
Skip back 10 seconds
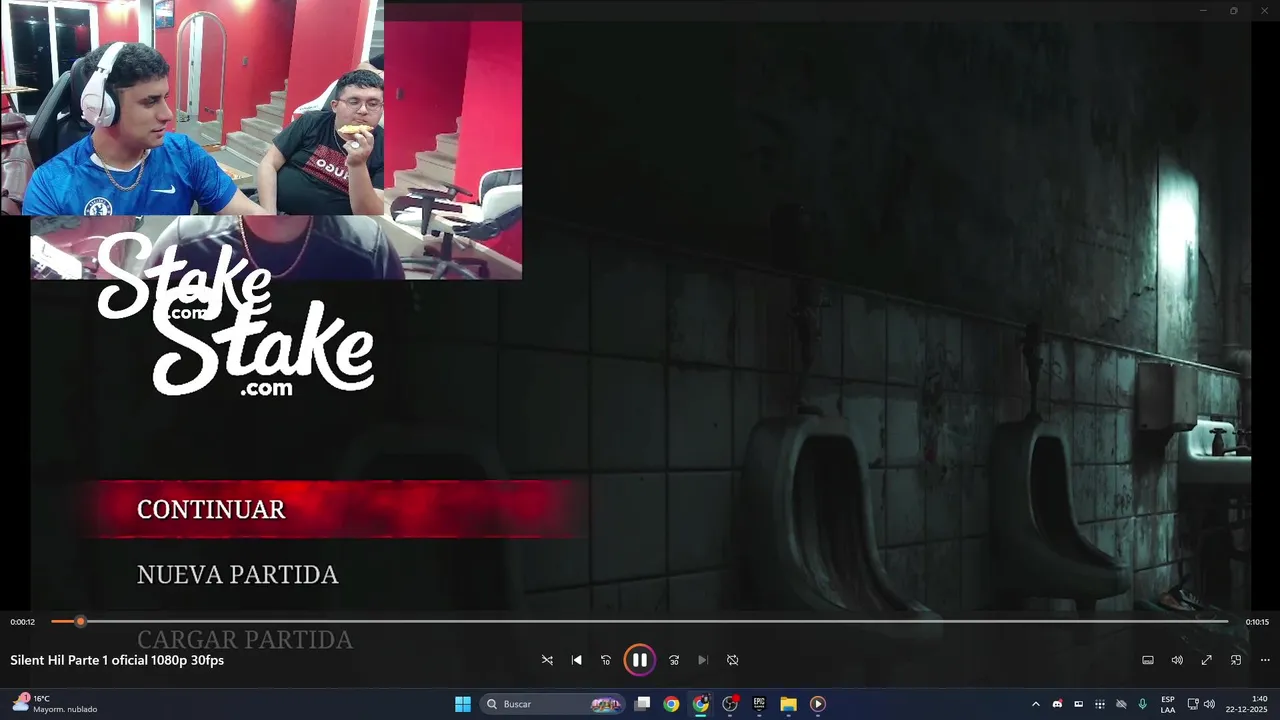click(x=606, y=660)
